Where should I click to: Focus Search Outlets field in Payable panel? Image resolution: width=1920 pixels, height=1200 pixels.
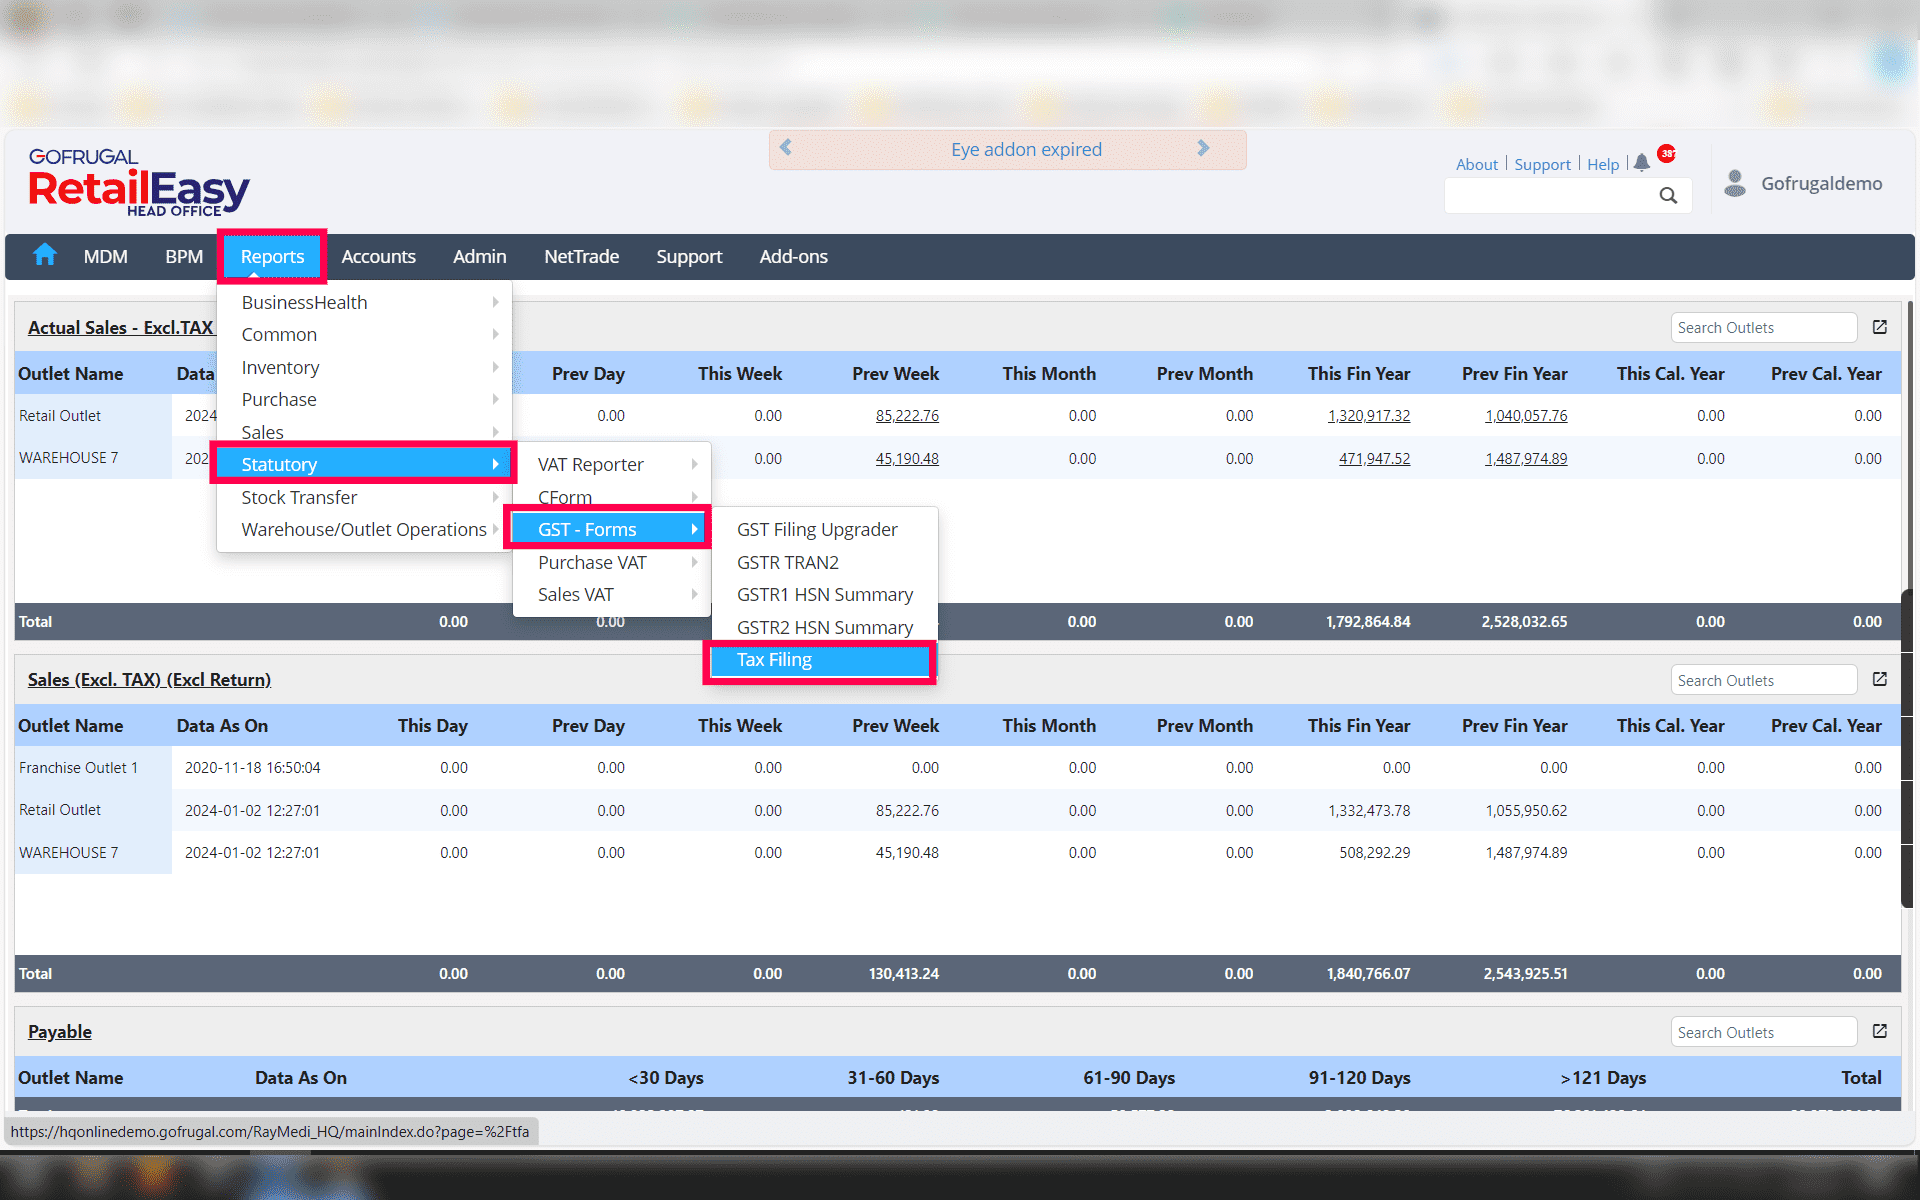point(1762,1032)
